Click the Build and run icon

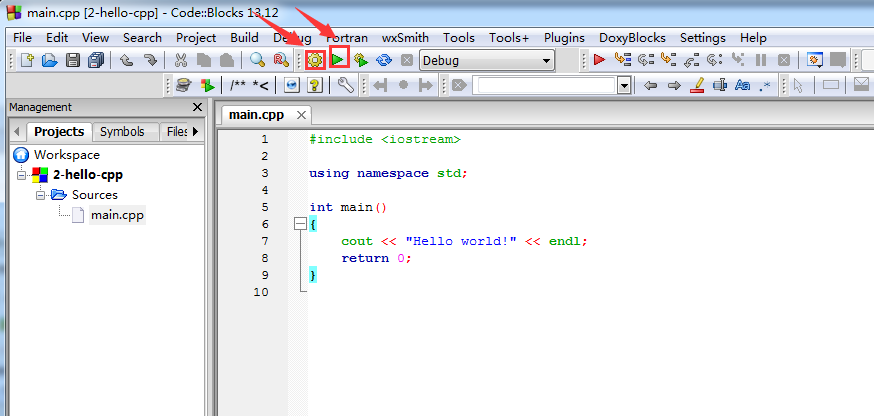pyautogui.click(x=361, y=60)
